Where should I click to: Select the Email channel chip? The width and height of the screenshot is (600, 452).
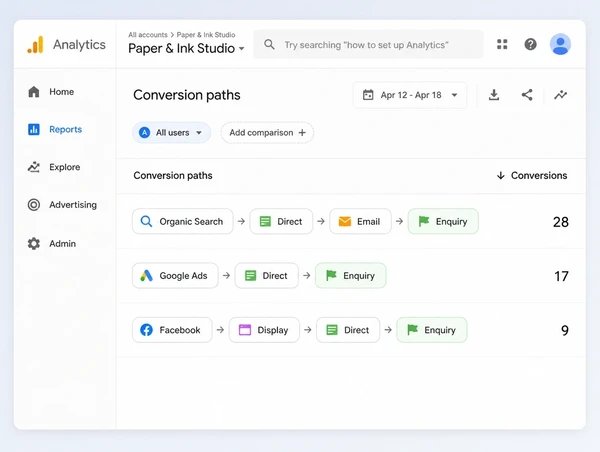360,221
